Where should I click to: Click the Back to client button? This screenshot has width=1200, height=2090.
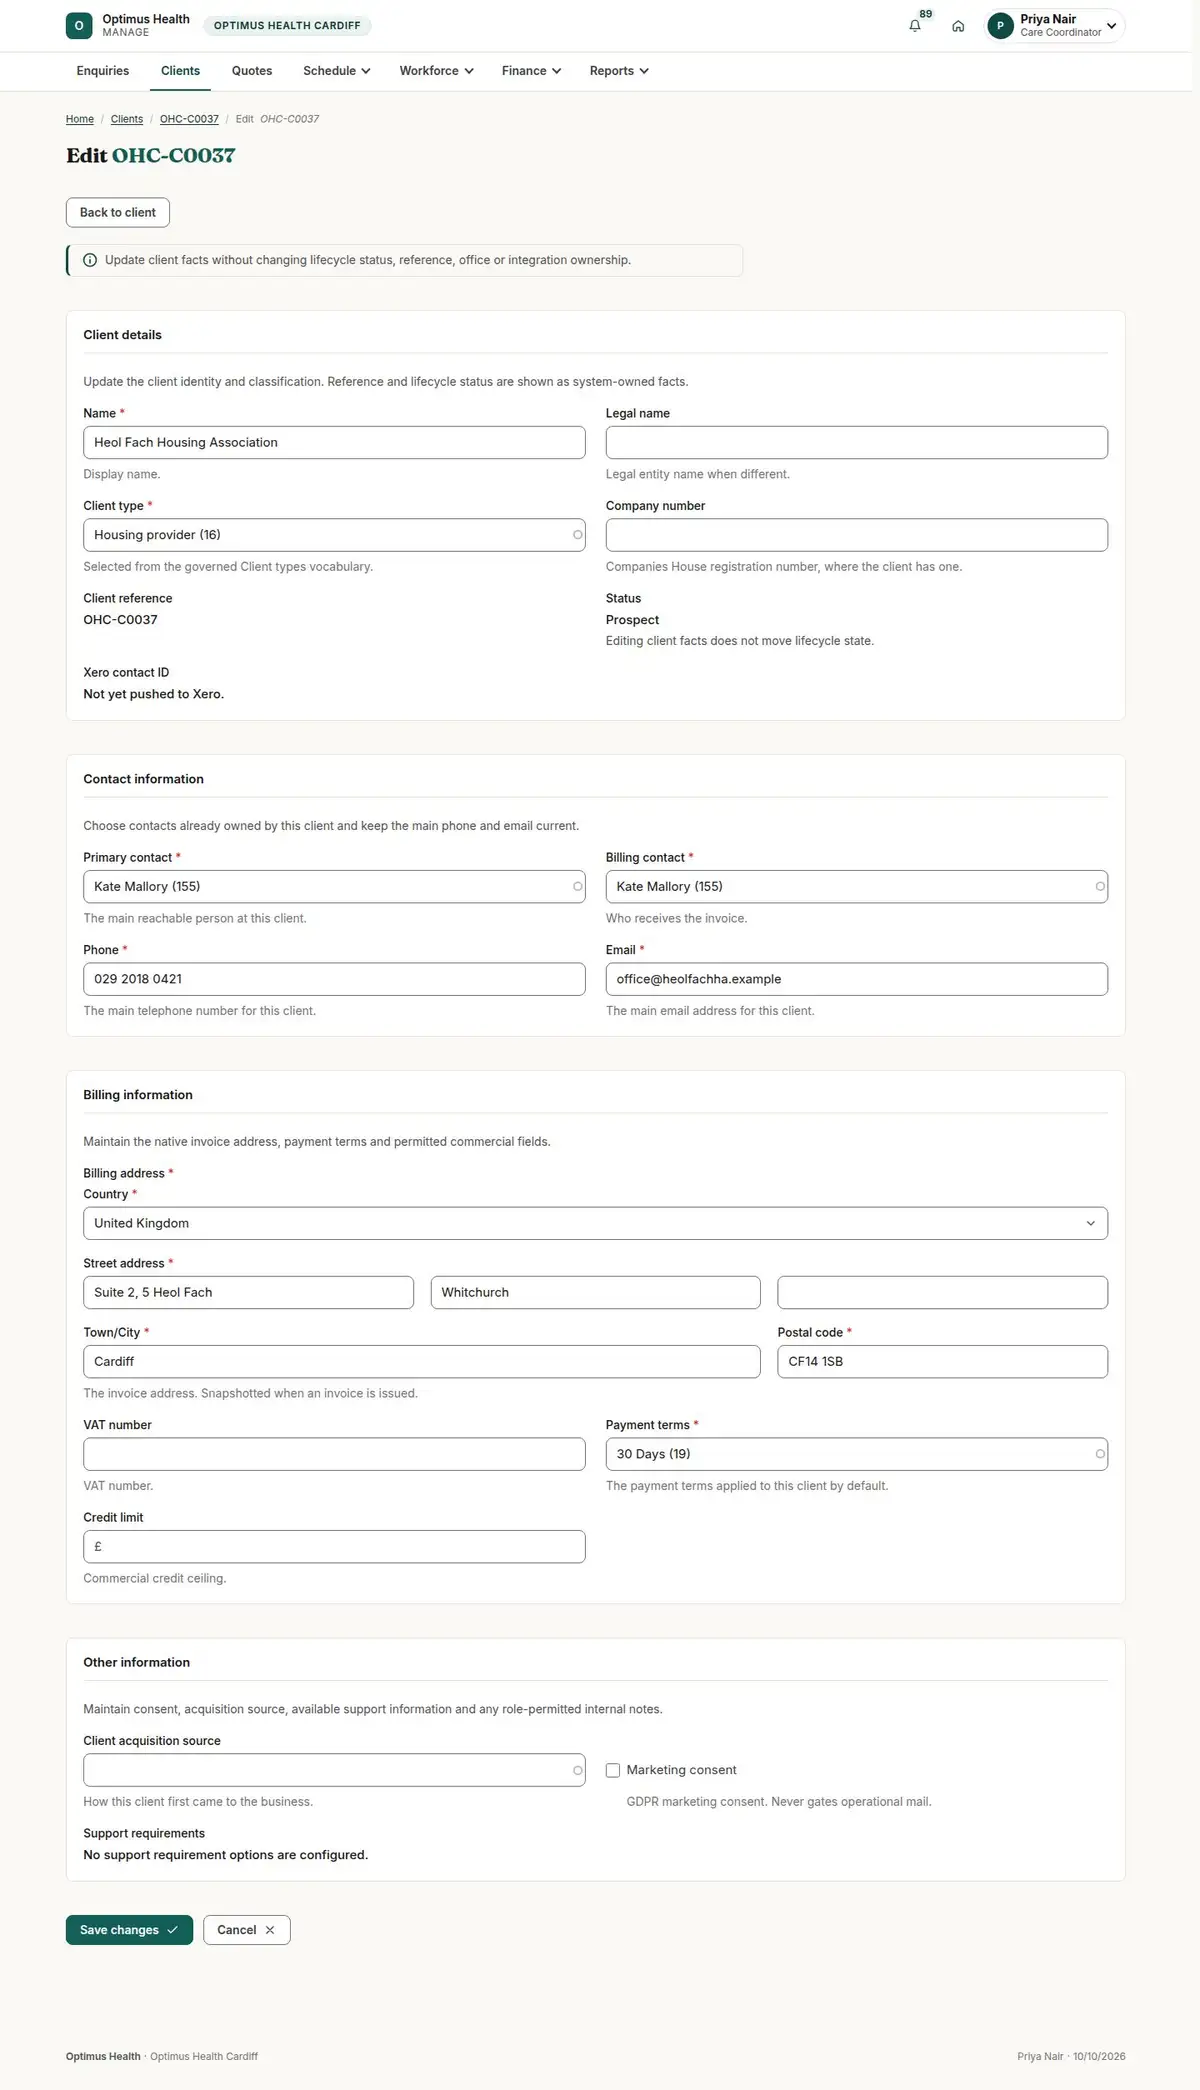pyautogui.click(x=118, y=212)
